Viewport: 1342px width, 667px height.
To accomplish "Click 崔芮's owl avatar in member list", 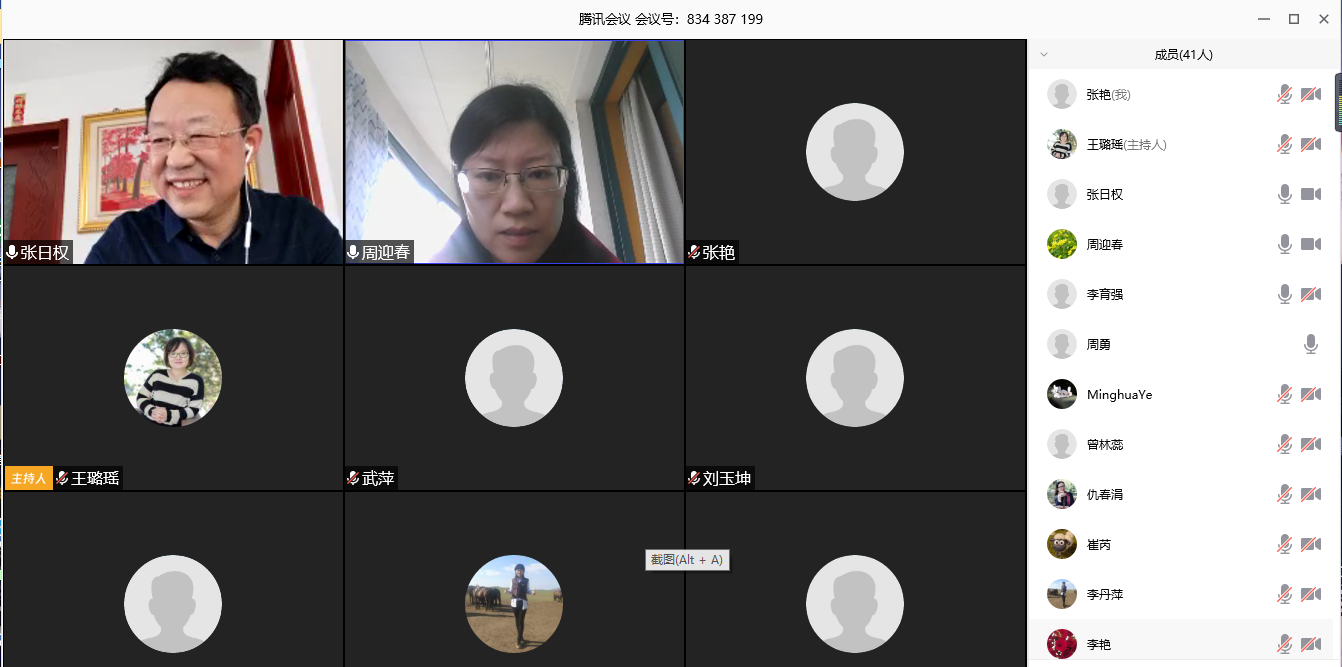I will [x=1061, y=544].
